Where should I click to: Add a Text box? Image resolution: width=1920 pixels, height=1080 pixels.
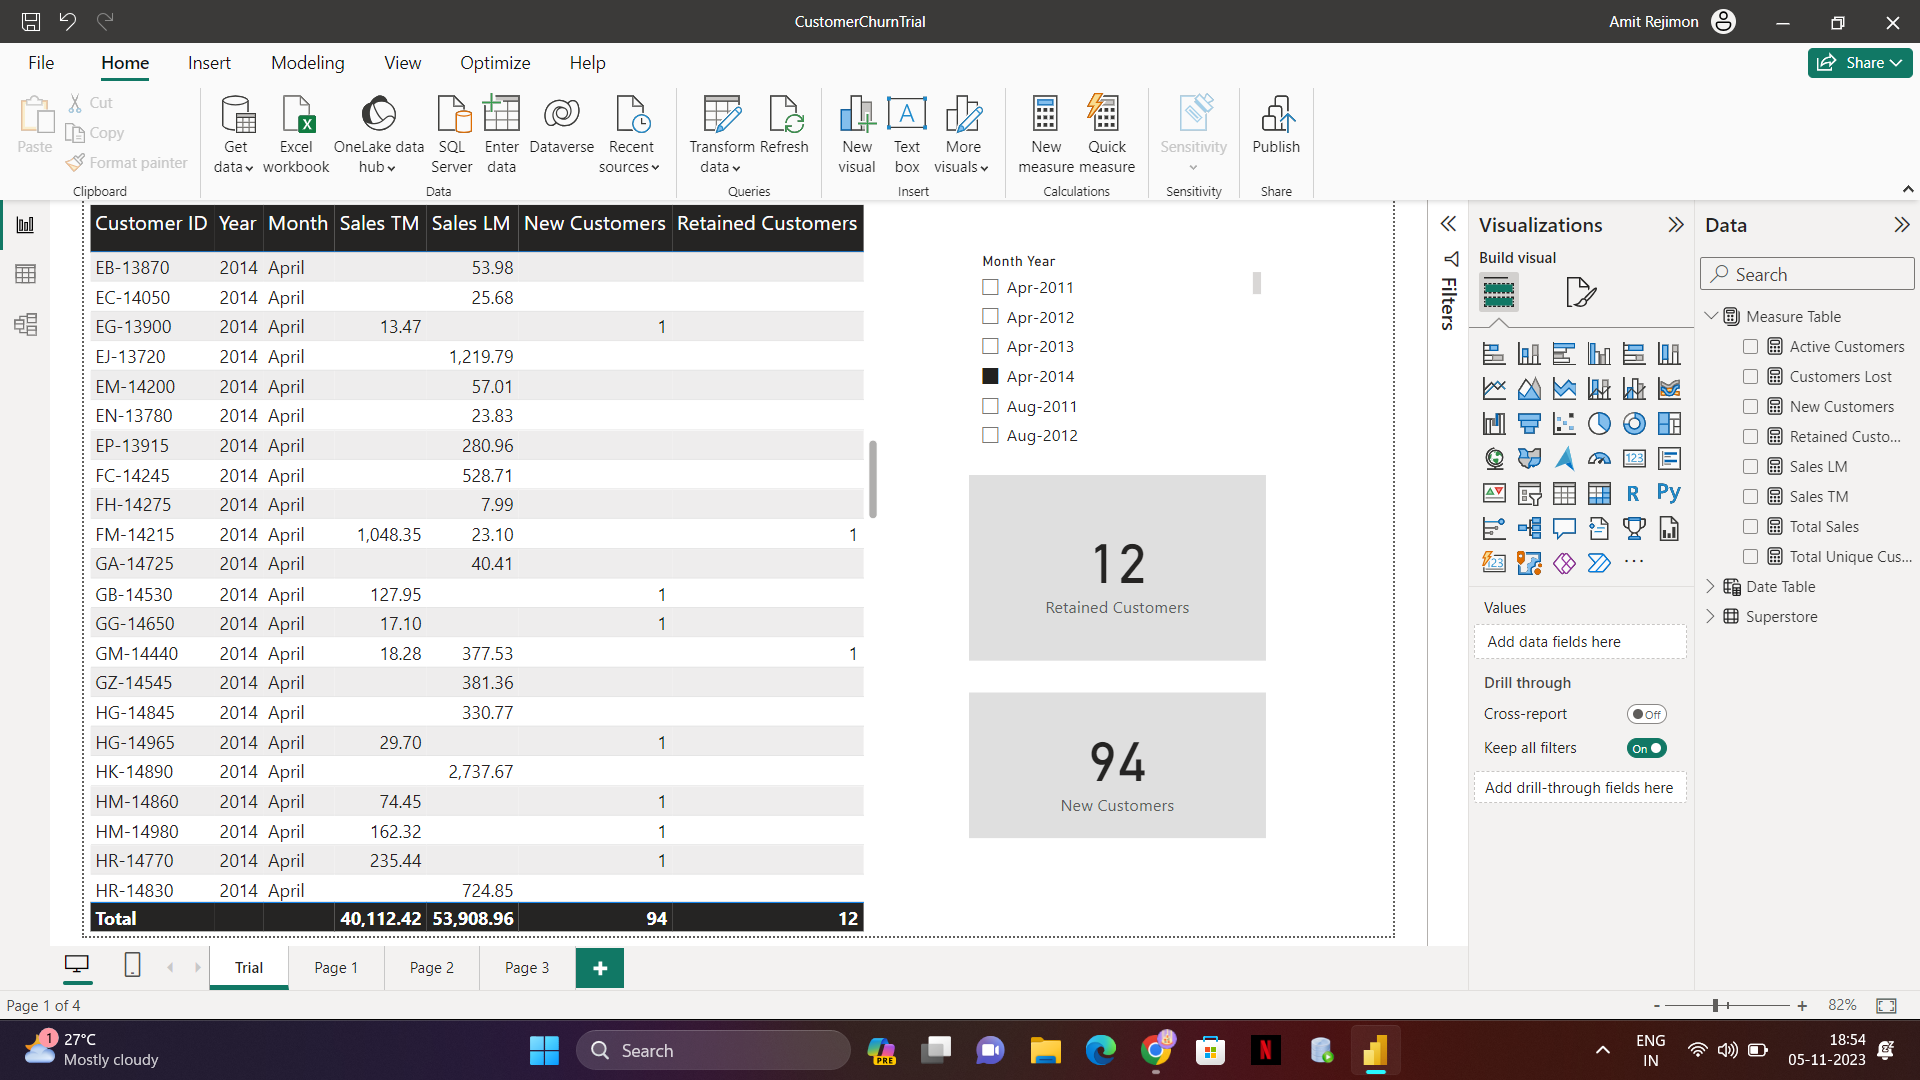coord(907,135)
